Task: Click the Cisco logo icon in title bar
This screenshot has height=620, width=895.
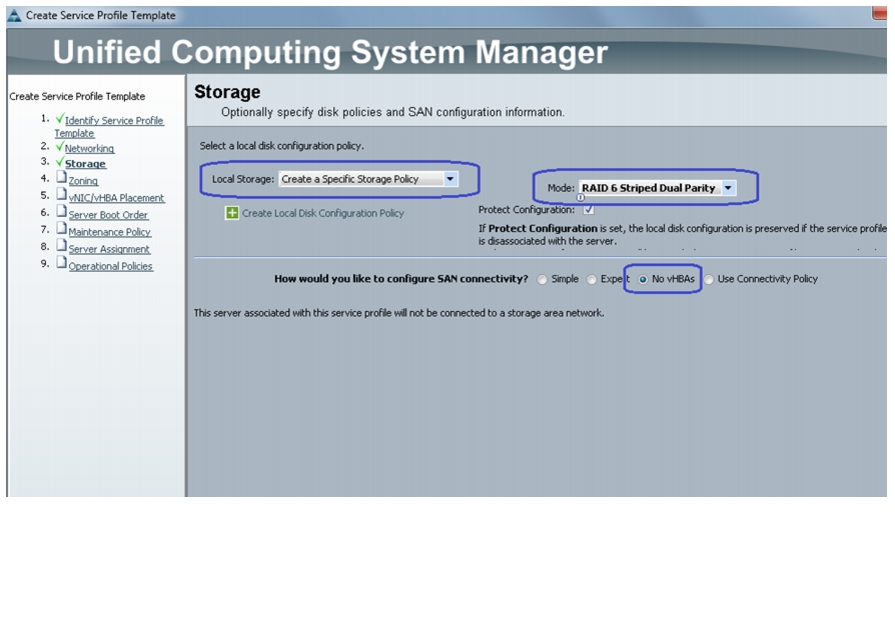Action: (14, 15)
